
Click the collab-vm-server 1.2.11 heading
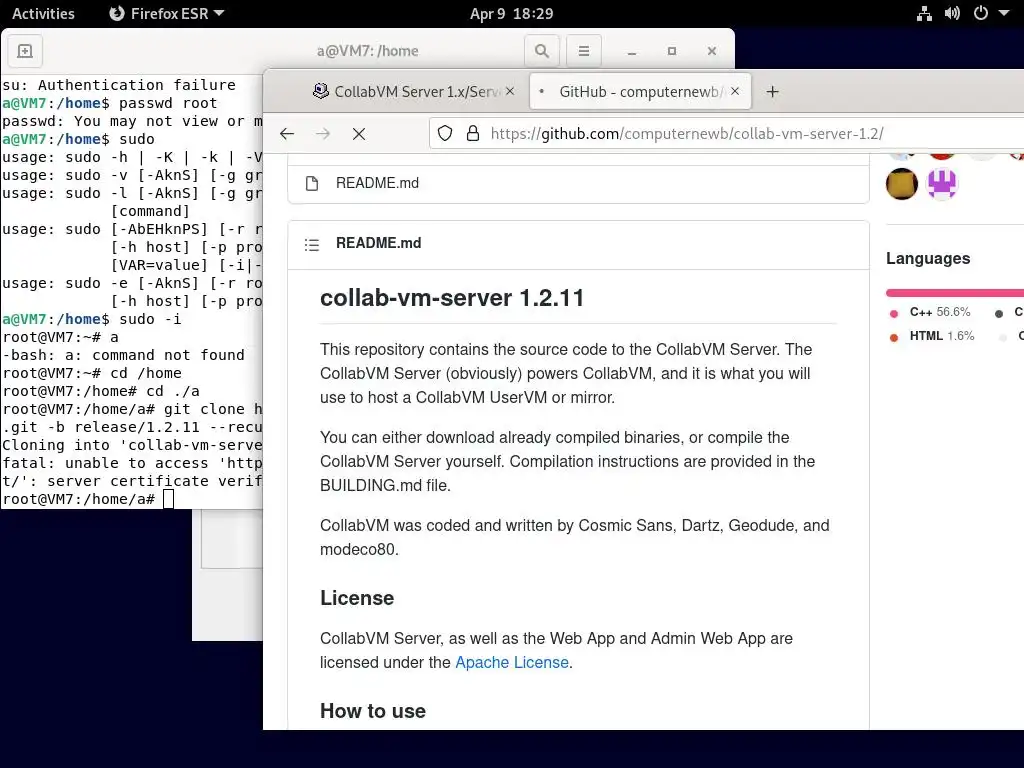452,298
